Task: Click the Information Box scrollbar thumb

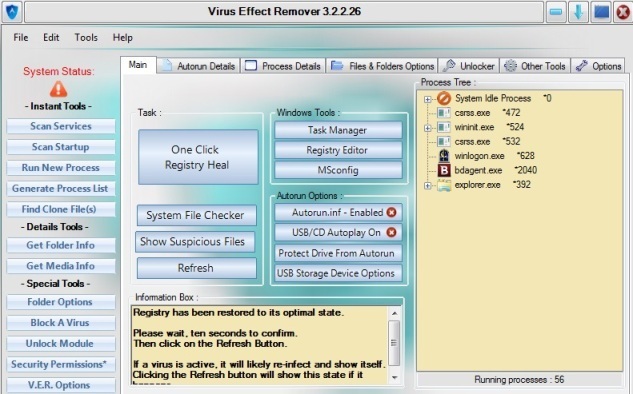Action: point(394,343)
